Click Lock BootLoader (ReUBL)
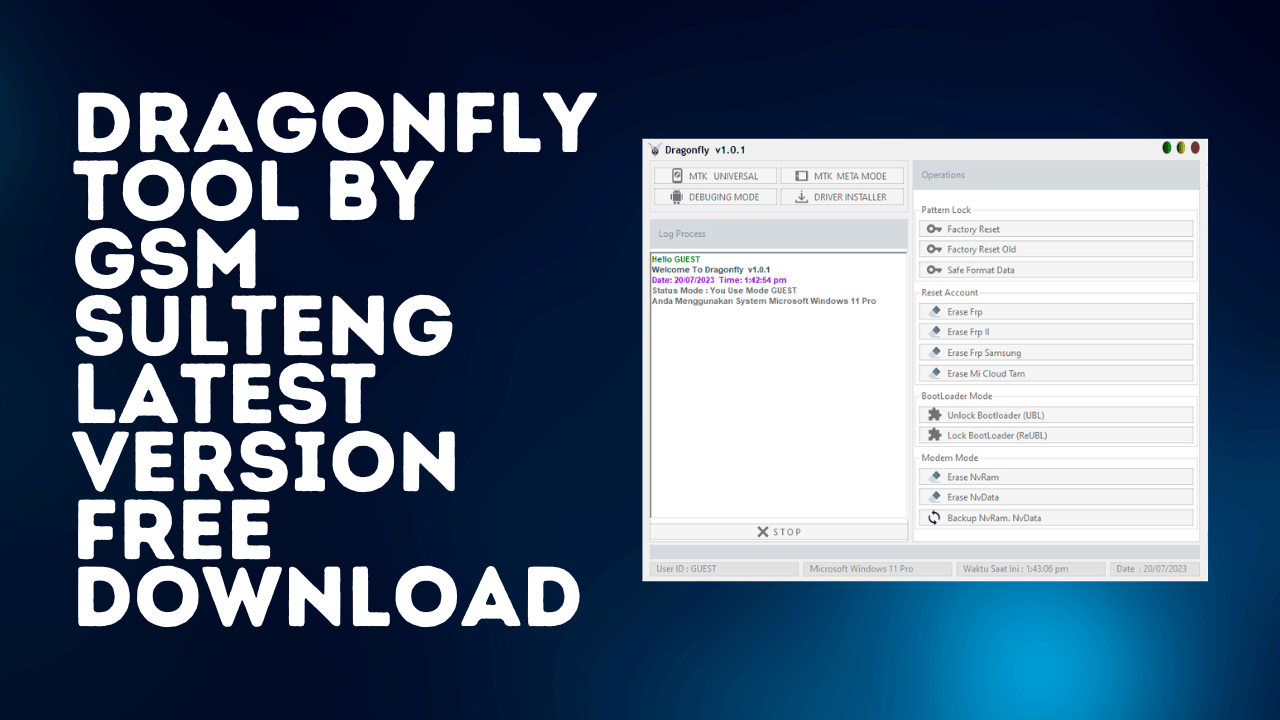The width and height of the screenshot is (1280, 720). (1056, 435)
